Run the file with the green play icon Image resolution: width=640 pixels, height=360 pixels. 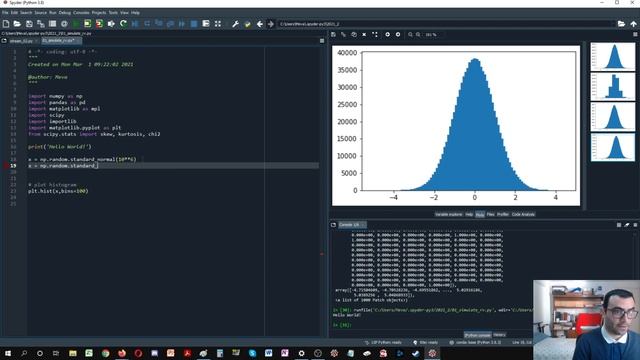(76, 24)
